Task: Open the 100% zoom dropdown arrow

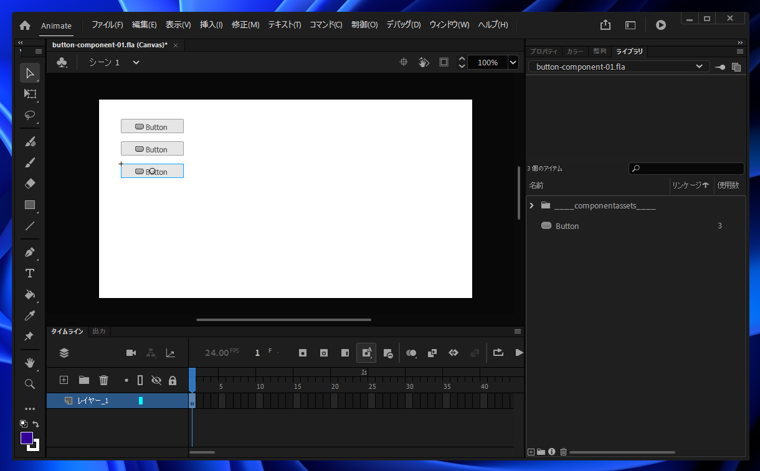Action: 513,63
